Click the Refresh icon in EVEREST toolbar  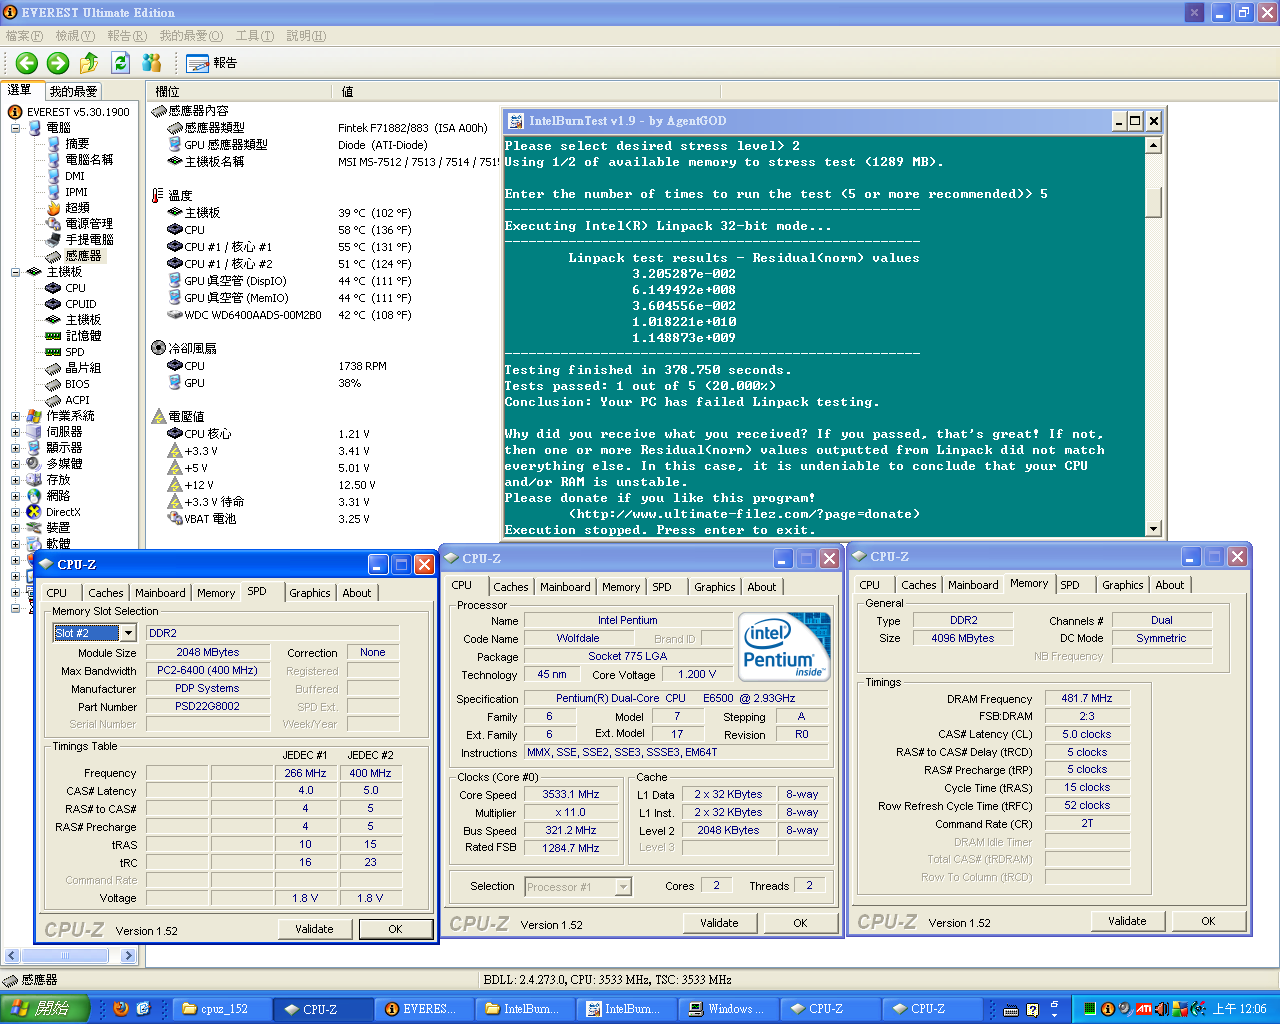[120, 63]
